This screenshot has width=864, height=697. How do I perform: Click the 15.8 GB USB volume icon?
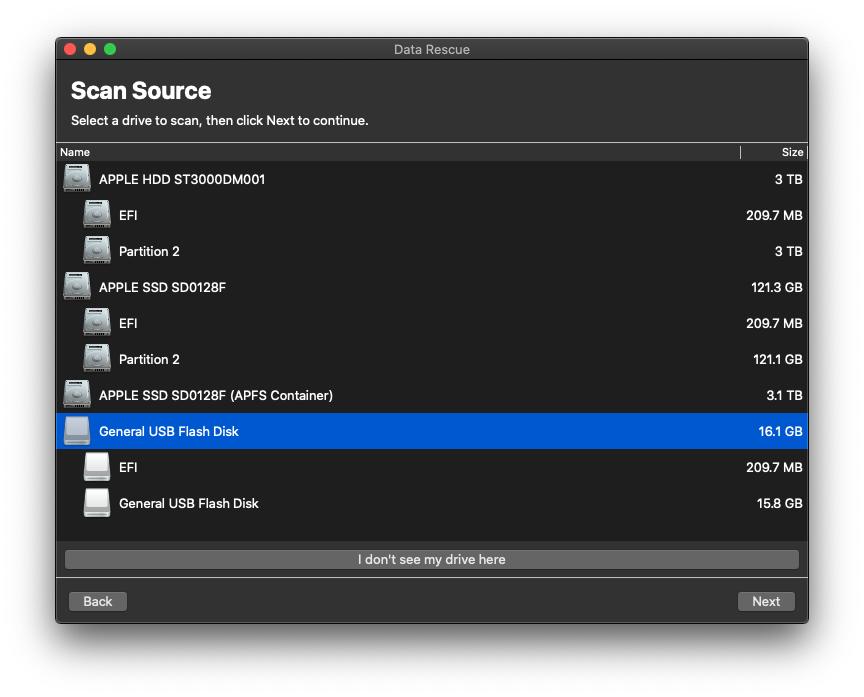(97, 503)
